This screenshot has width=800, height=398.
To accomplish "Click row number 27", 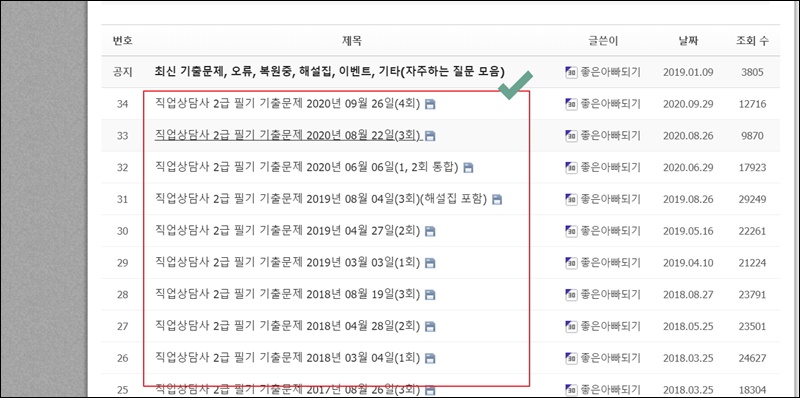I will pos(122,327).
